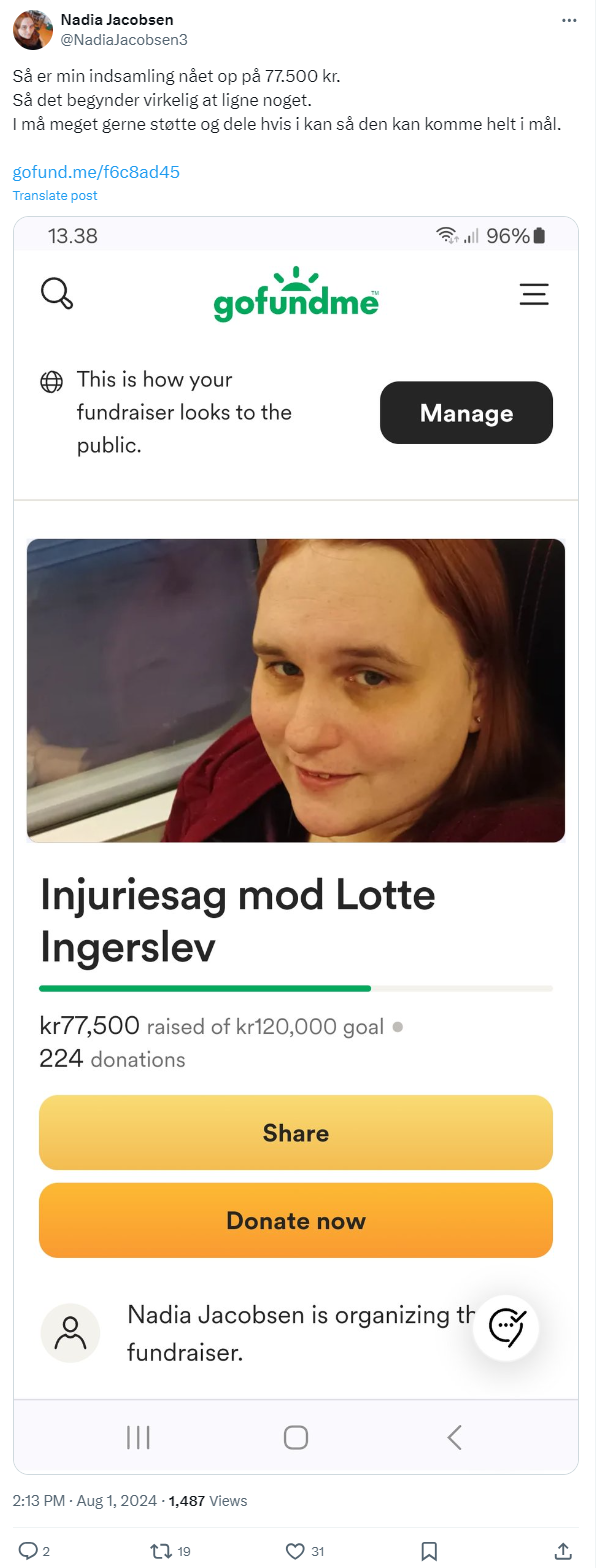Screen dimensions: 605x1568
Task: Open the gofund.me/f6c8ad45 link
Action: coord(96,172)
